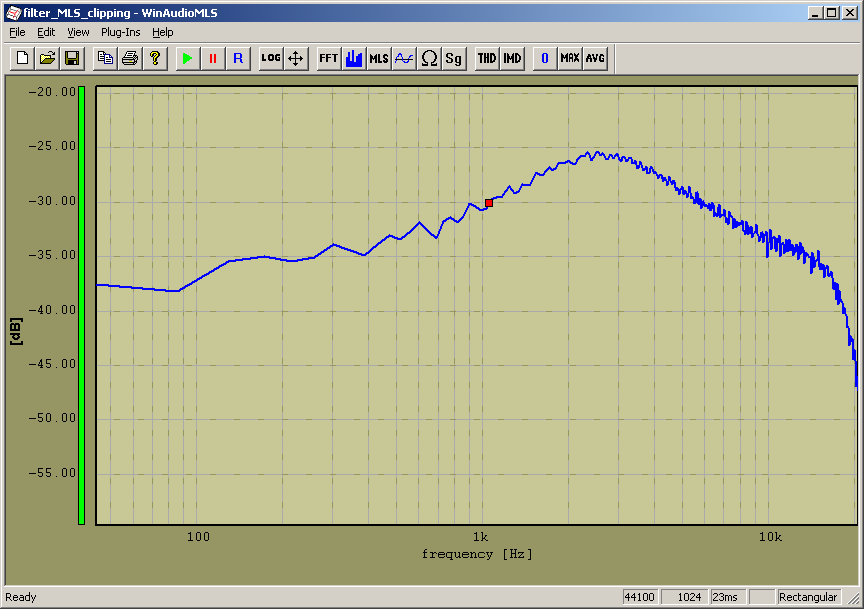Toggle the spectrum bar graph view
This screenshot has width=864, height=609.
(353, 58)
